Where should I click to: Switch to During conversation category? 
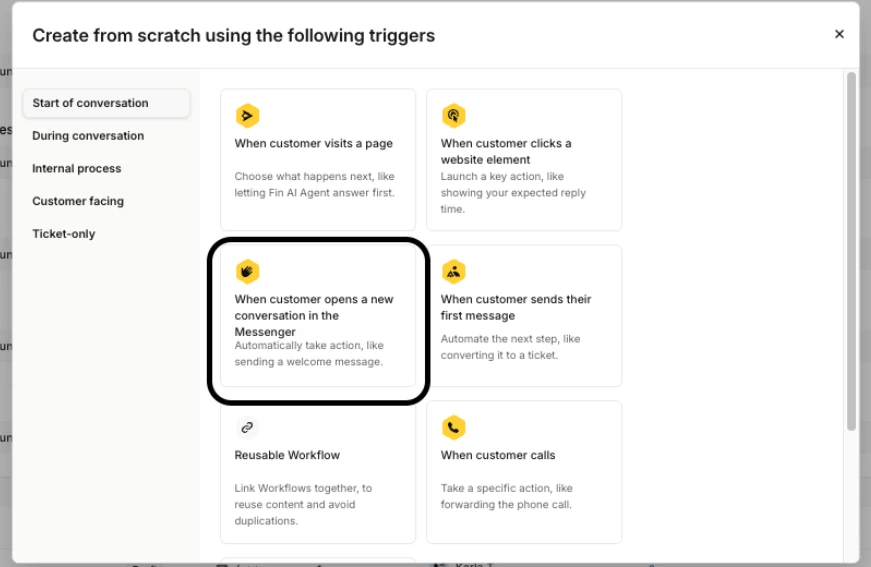[x=88, y=136]
